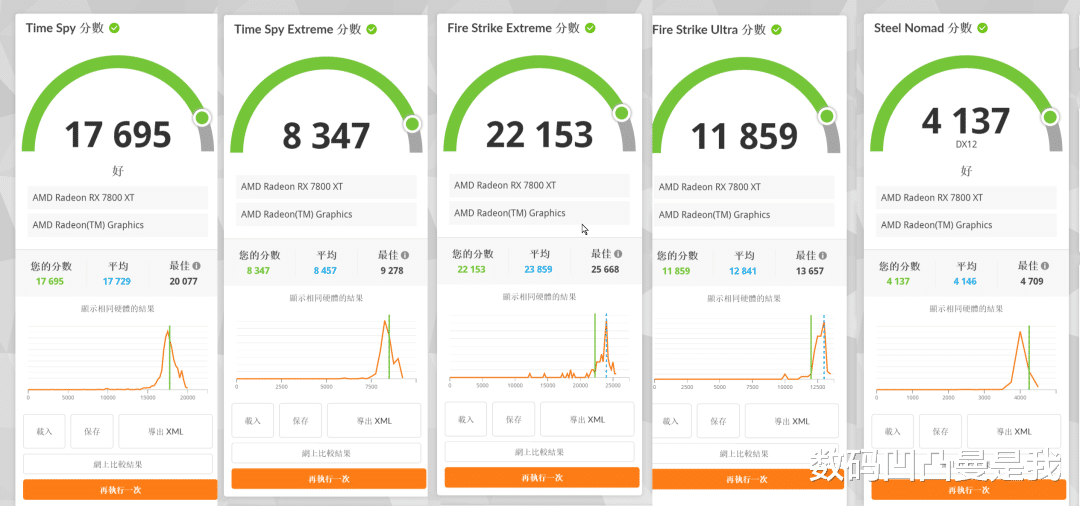Click the large 17 695 score
This screenshot has width=1080, height=506.
[118, 135]
